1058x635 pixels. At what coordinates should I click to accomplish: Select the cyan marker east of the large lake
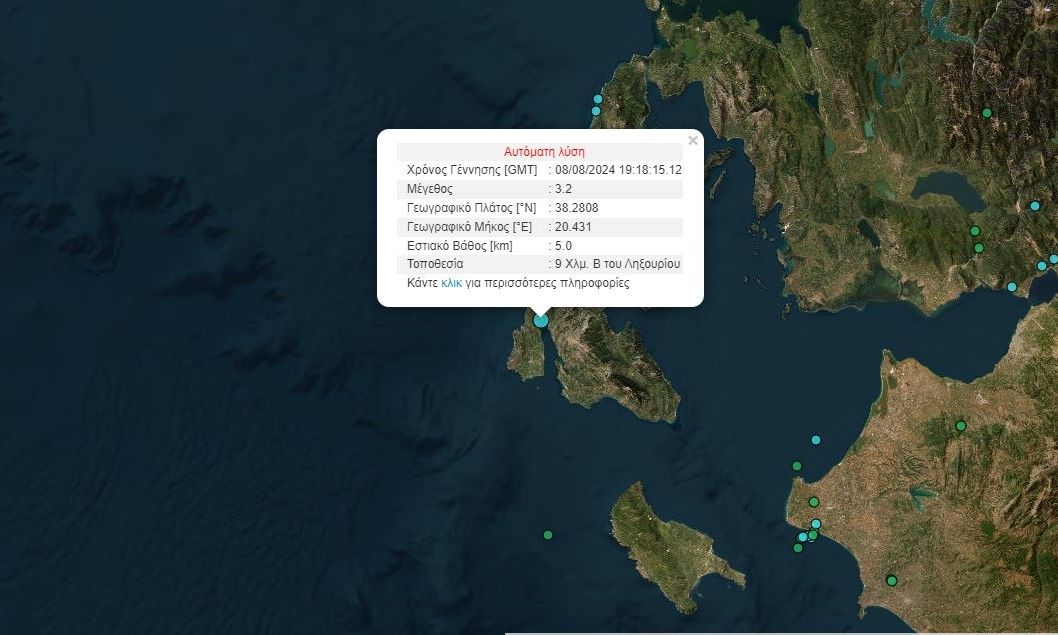(1035, 206)
